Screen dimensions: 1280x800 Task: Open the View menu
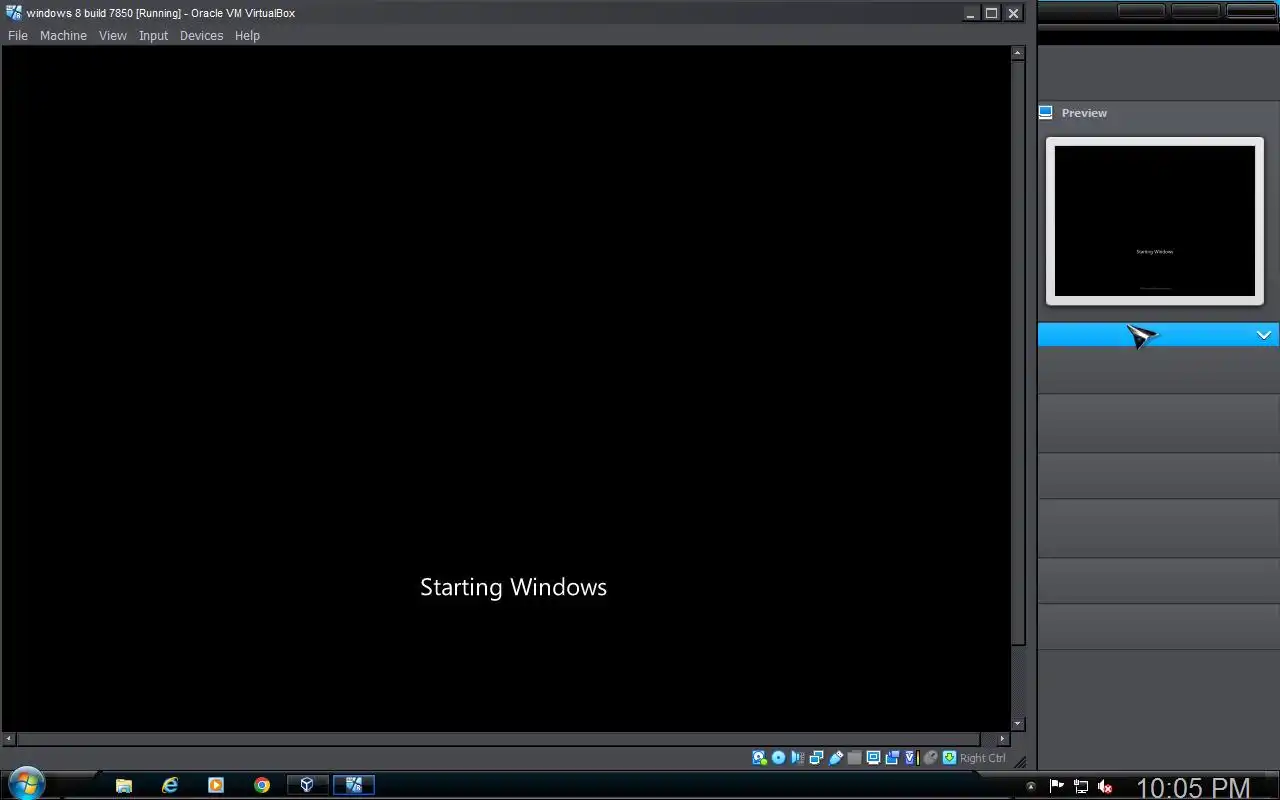pyautogui.click(x=113, y=35)
